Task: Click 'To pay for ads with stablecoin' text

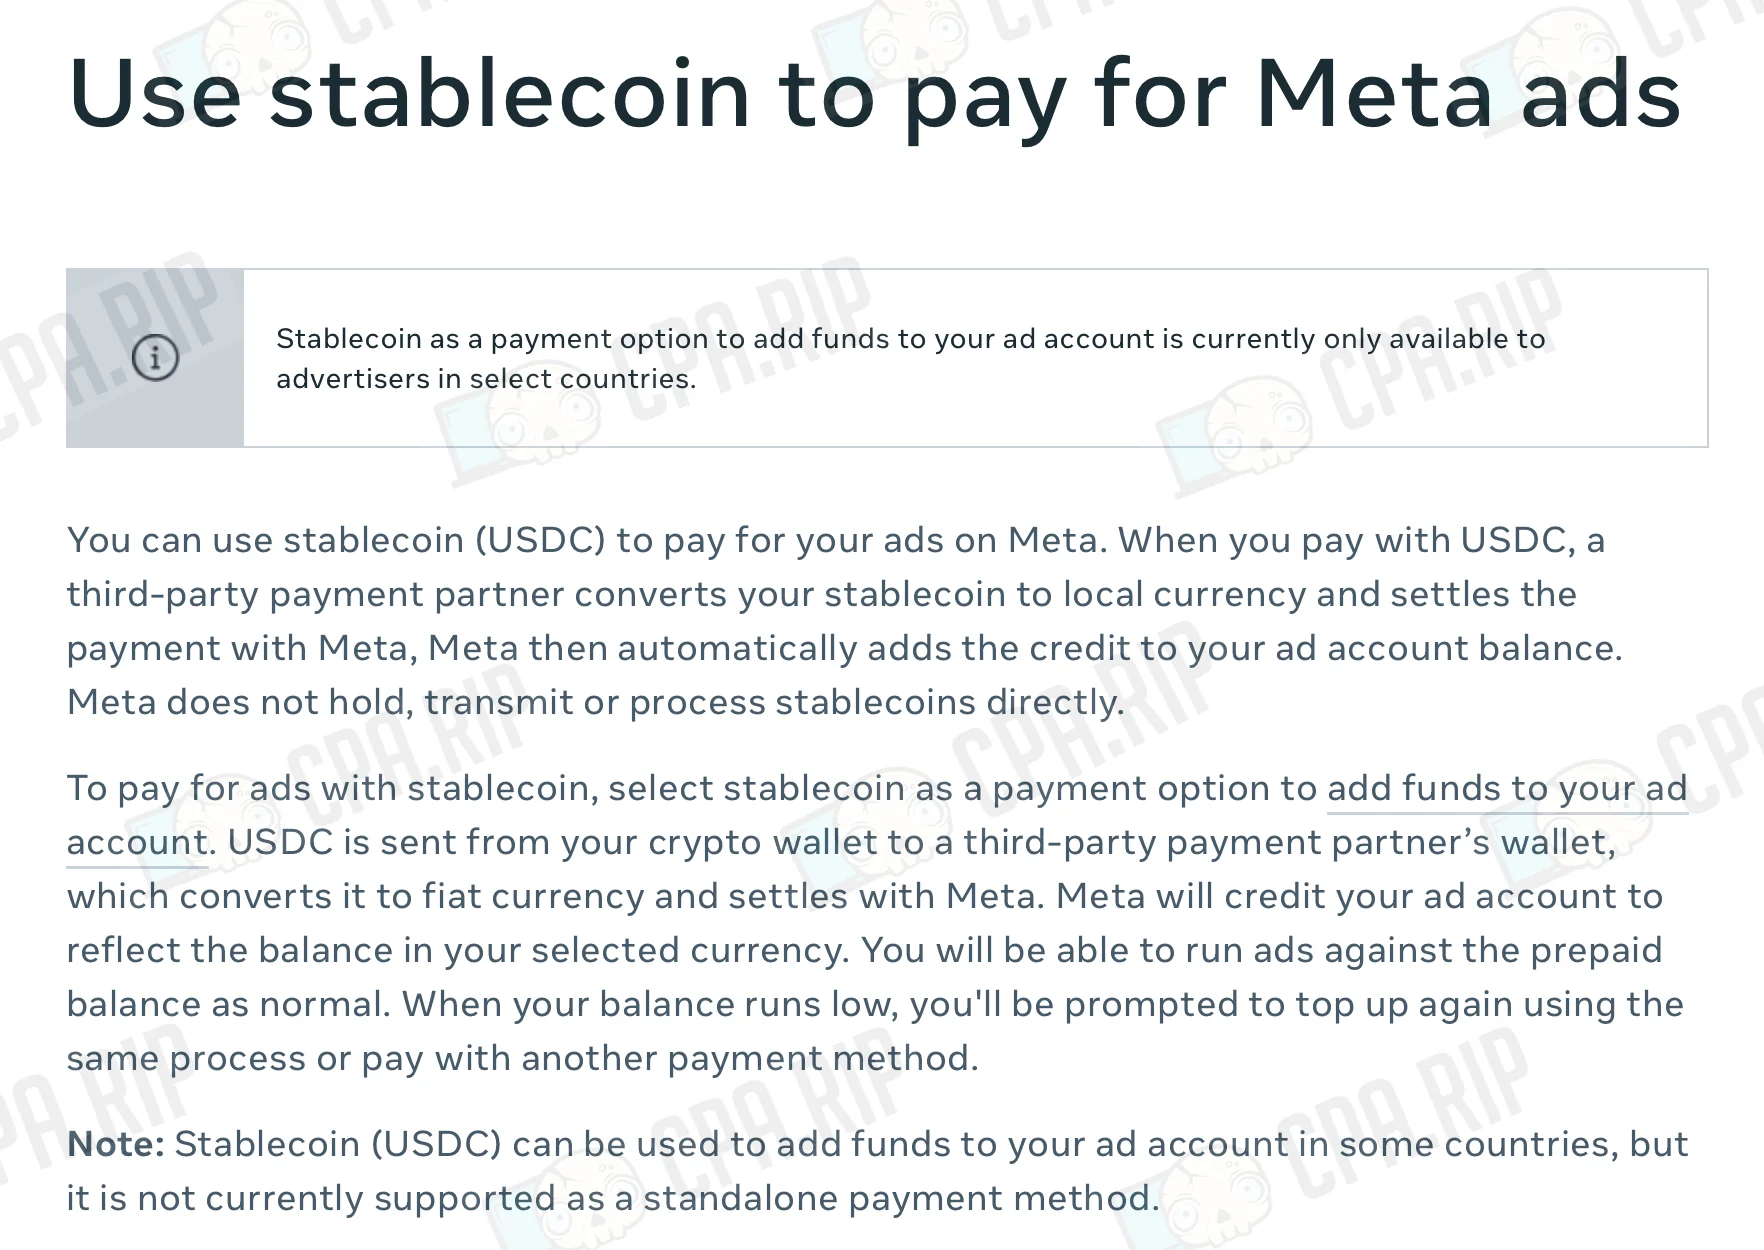Action: pos(332,788)
